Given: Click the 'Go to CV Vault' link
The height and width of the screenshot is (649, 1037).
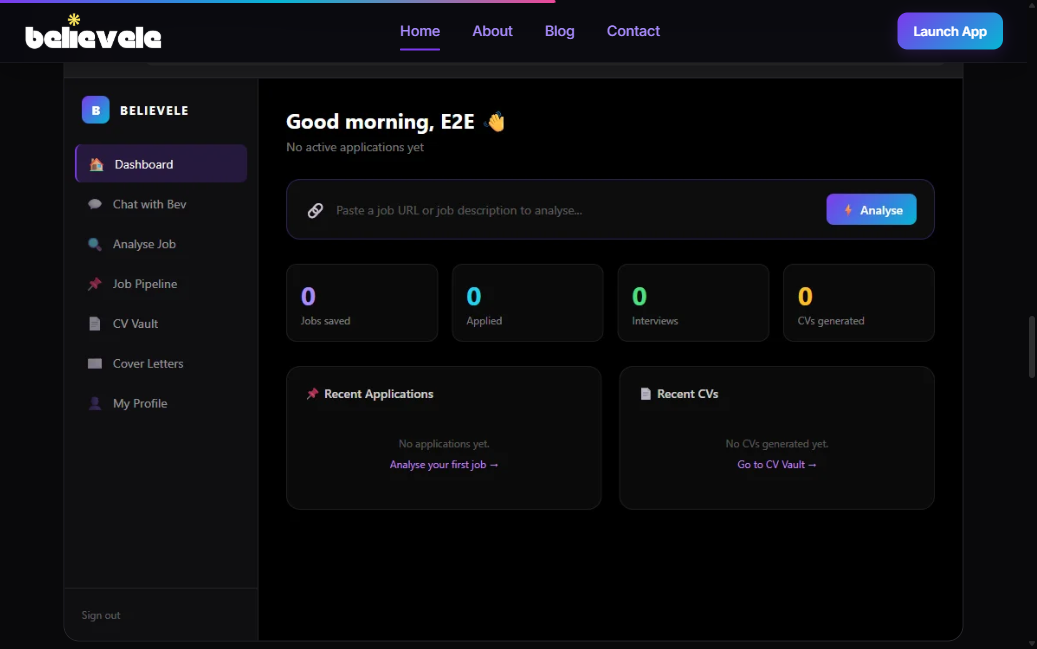Looking at the screenshot, I should tap(777, 464).
